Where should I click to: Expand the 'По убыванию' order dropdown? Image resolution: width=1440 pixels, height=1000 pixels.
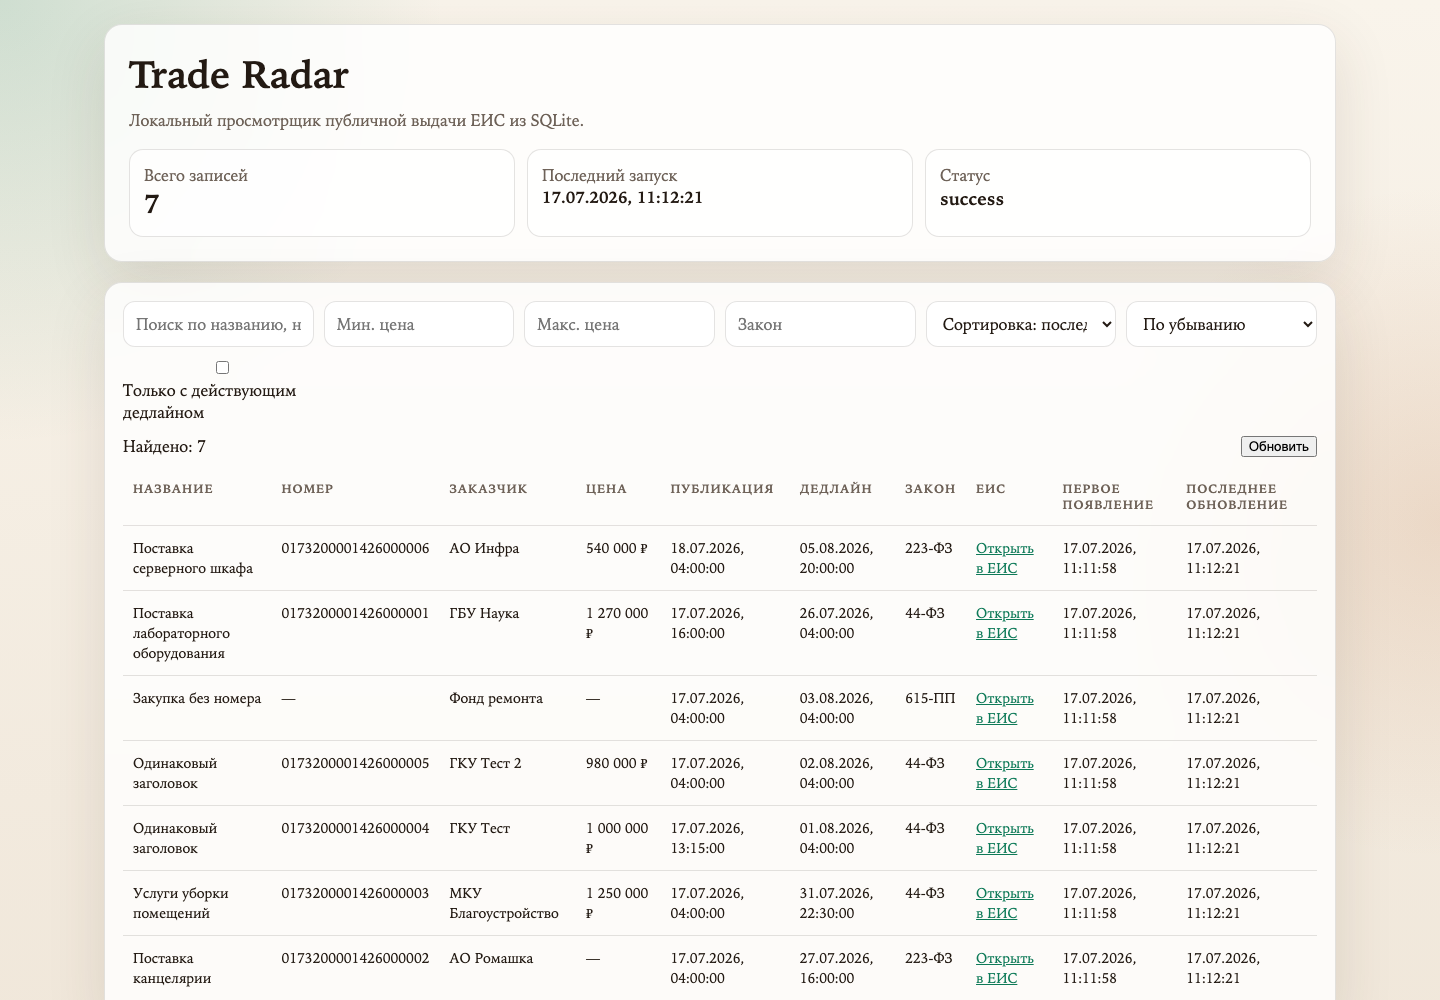tap(1221, 324)
